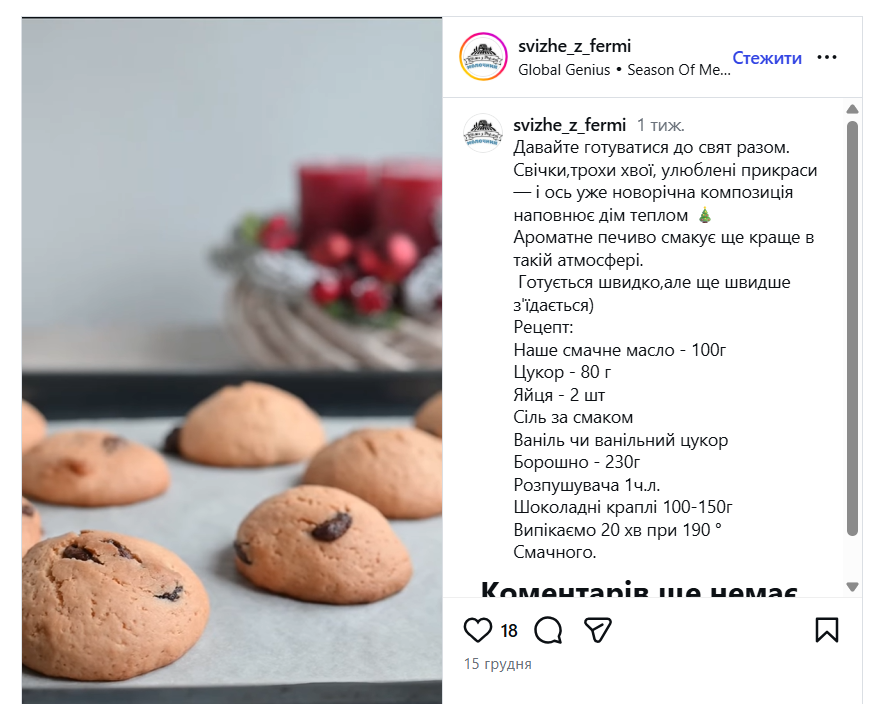Click svizhe_z_fermi avatar beside caption

(x=483, y=134)
